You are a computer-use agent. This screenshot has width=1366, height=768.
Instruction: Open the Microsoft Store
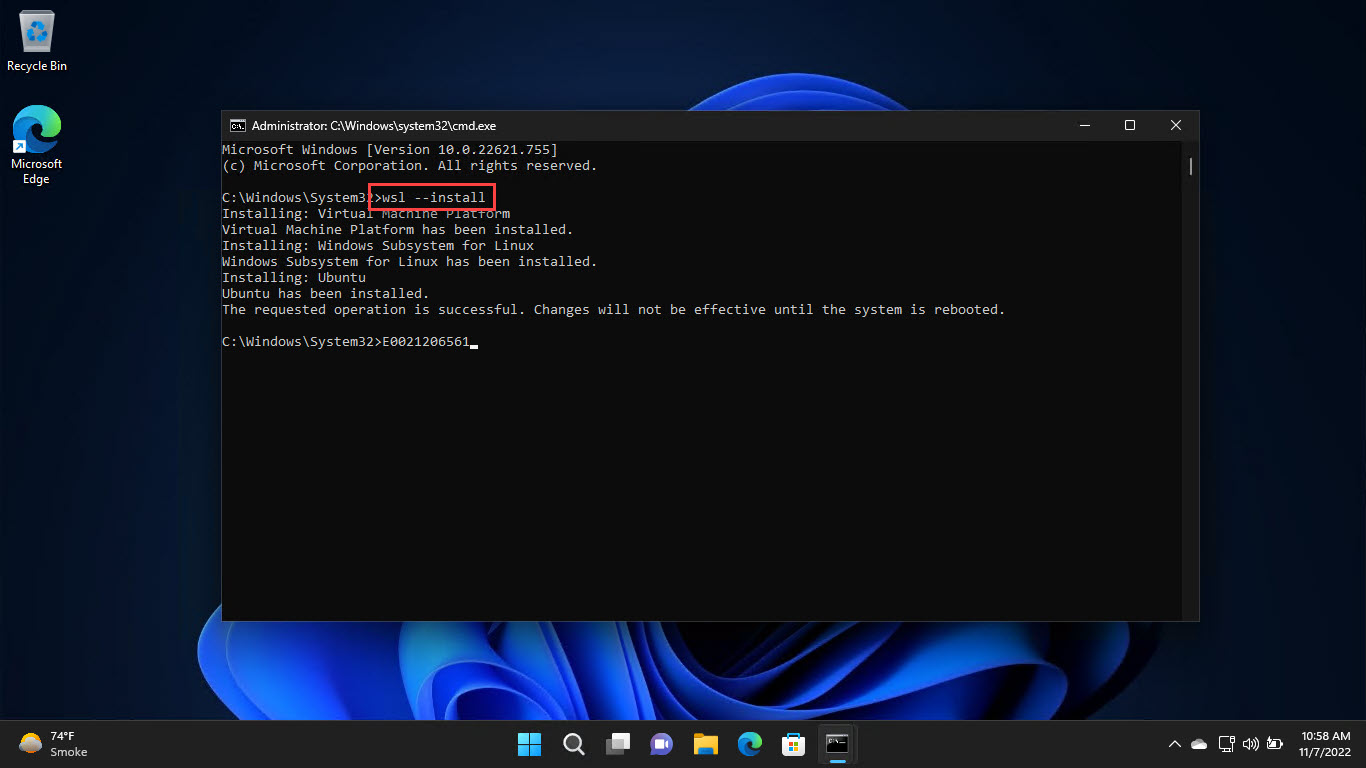[x=793, y=744]
